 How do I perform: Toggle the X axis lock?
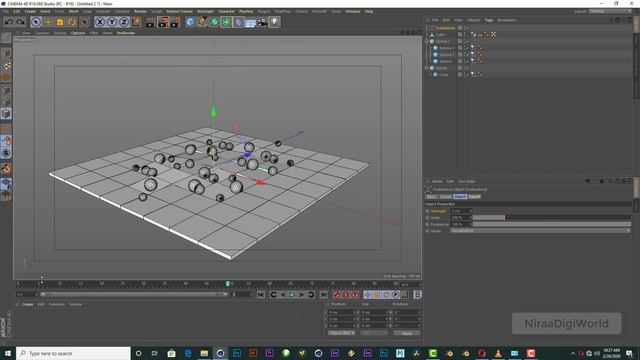pos(100,22)
